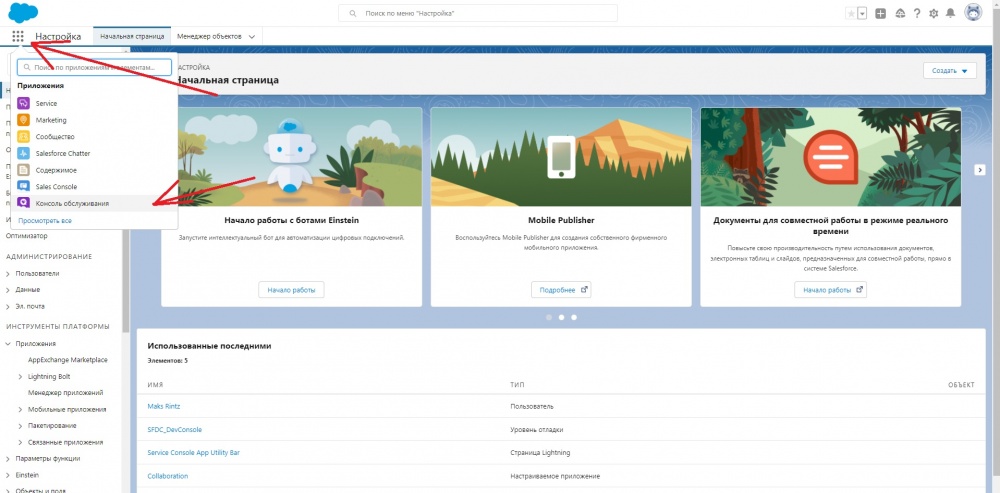
Task: Focus the app launcher search field
Action: point(94,67)
